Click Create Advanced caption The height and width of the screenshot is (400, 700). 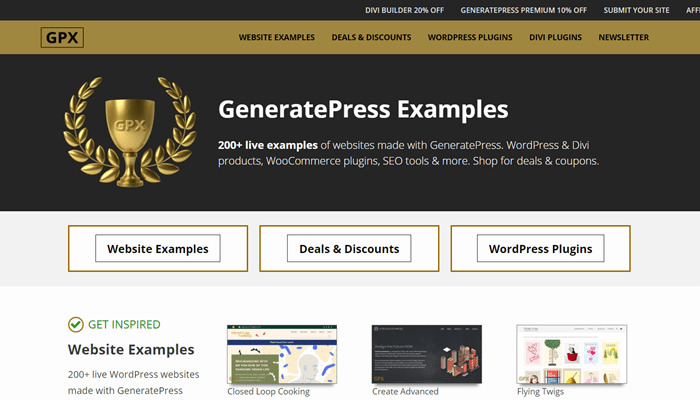coord(405,392)
